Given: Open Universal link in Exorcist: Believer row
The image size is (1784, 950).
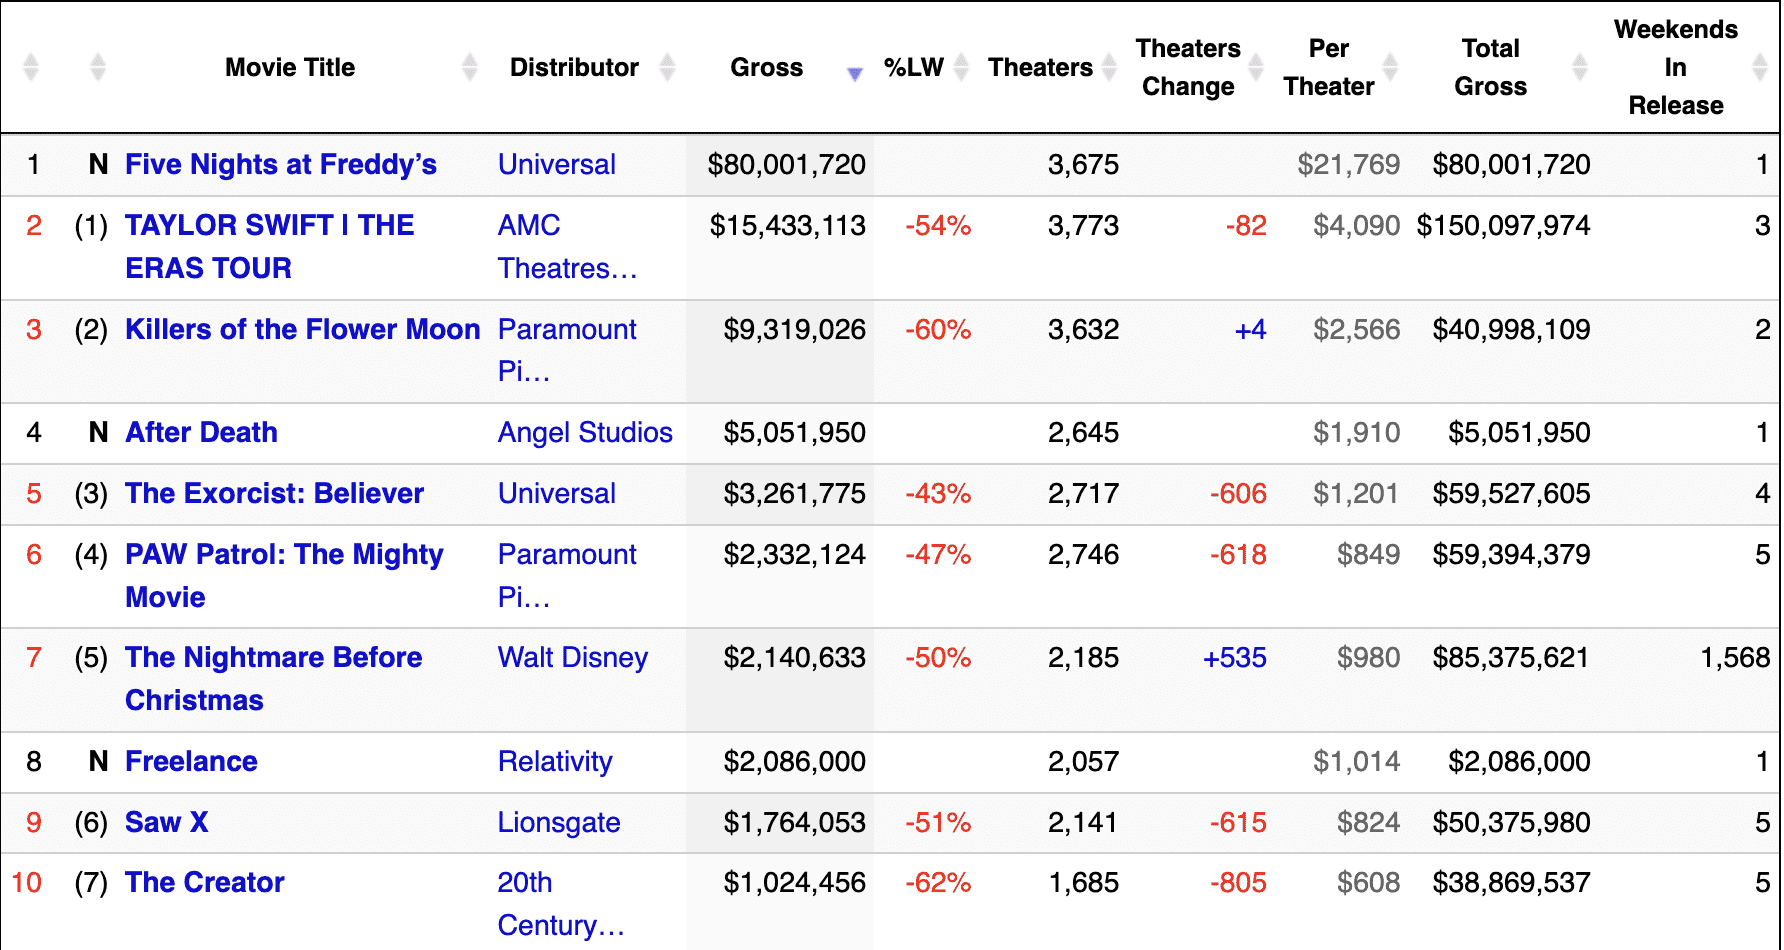Looking at the screenshot, I should point(557,493).
